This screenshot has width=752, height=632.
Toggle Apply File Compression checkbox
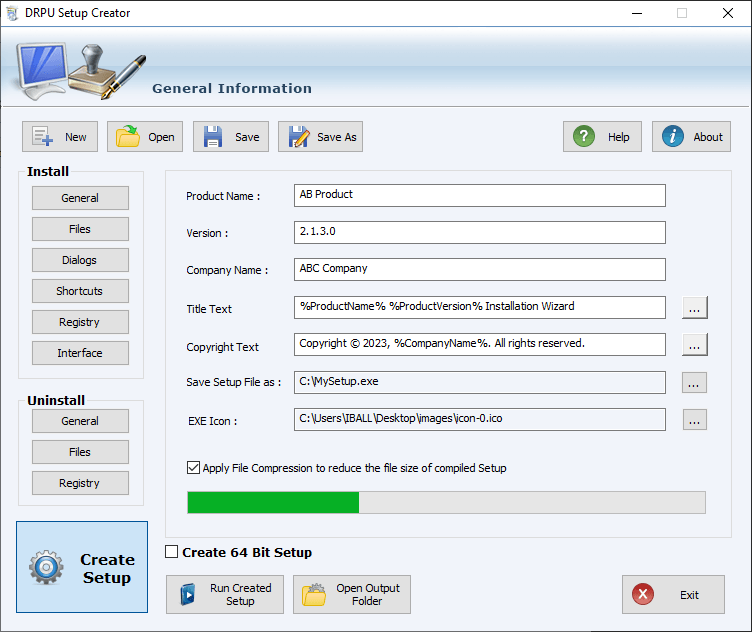tap(193, 468)
